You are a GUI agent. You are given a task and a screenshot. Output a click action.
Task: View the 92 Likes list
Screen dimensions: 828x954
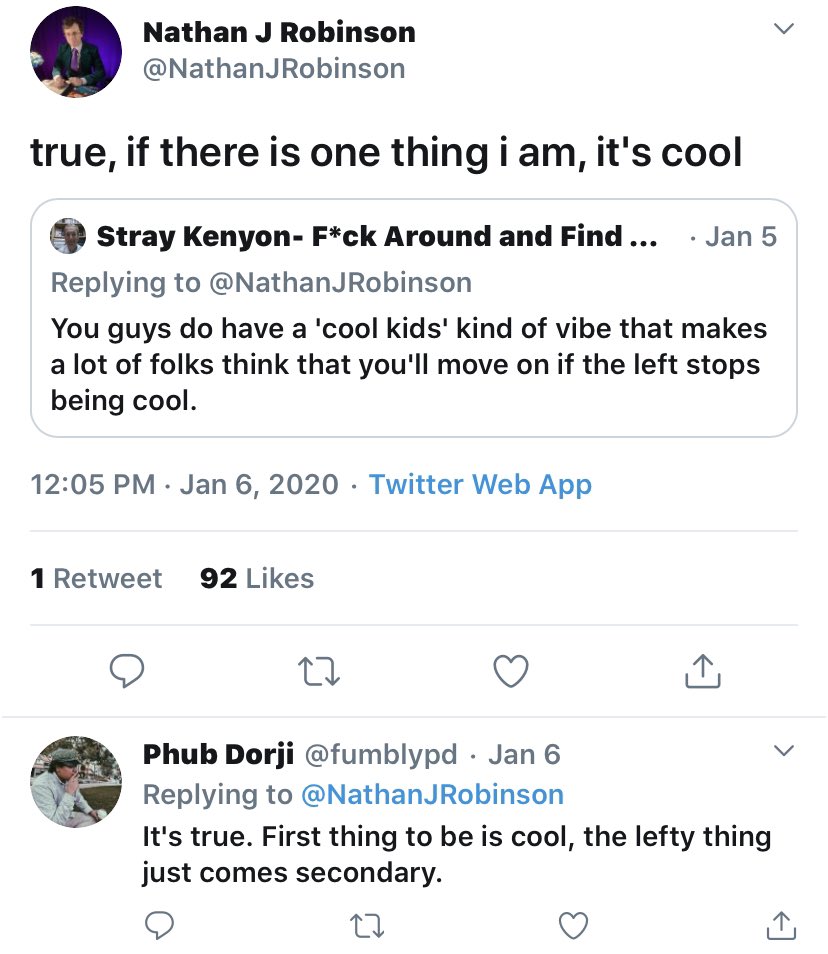[257, 579]
